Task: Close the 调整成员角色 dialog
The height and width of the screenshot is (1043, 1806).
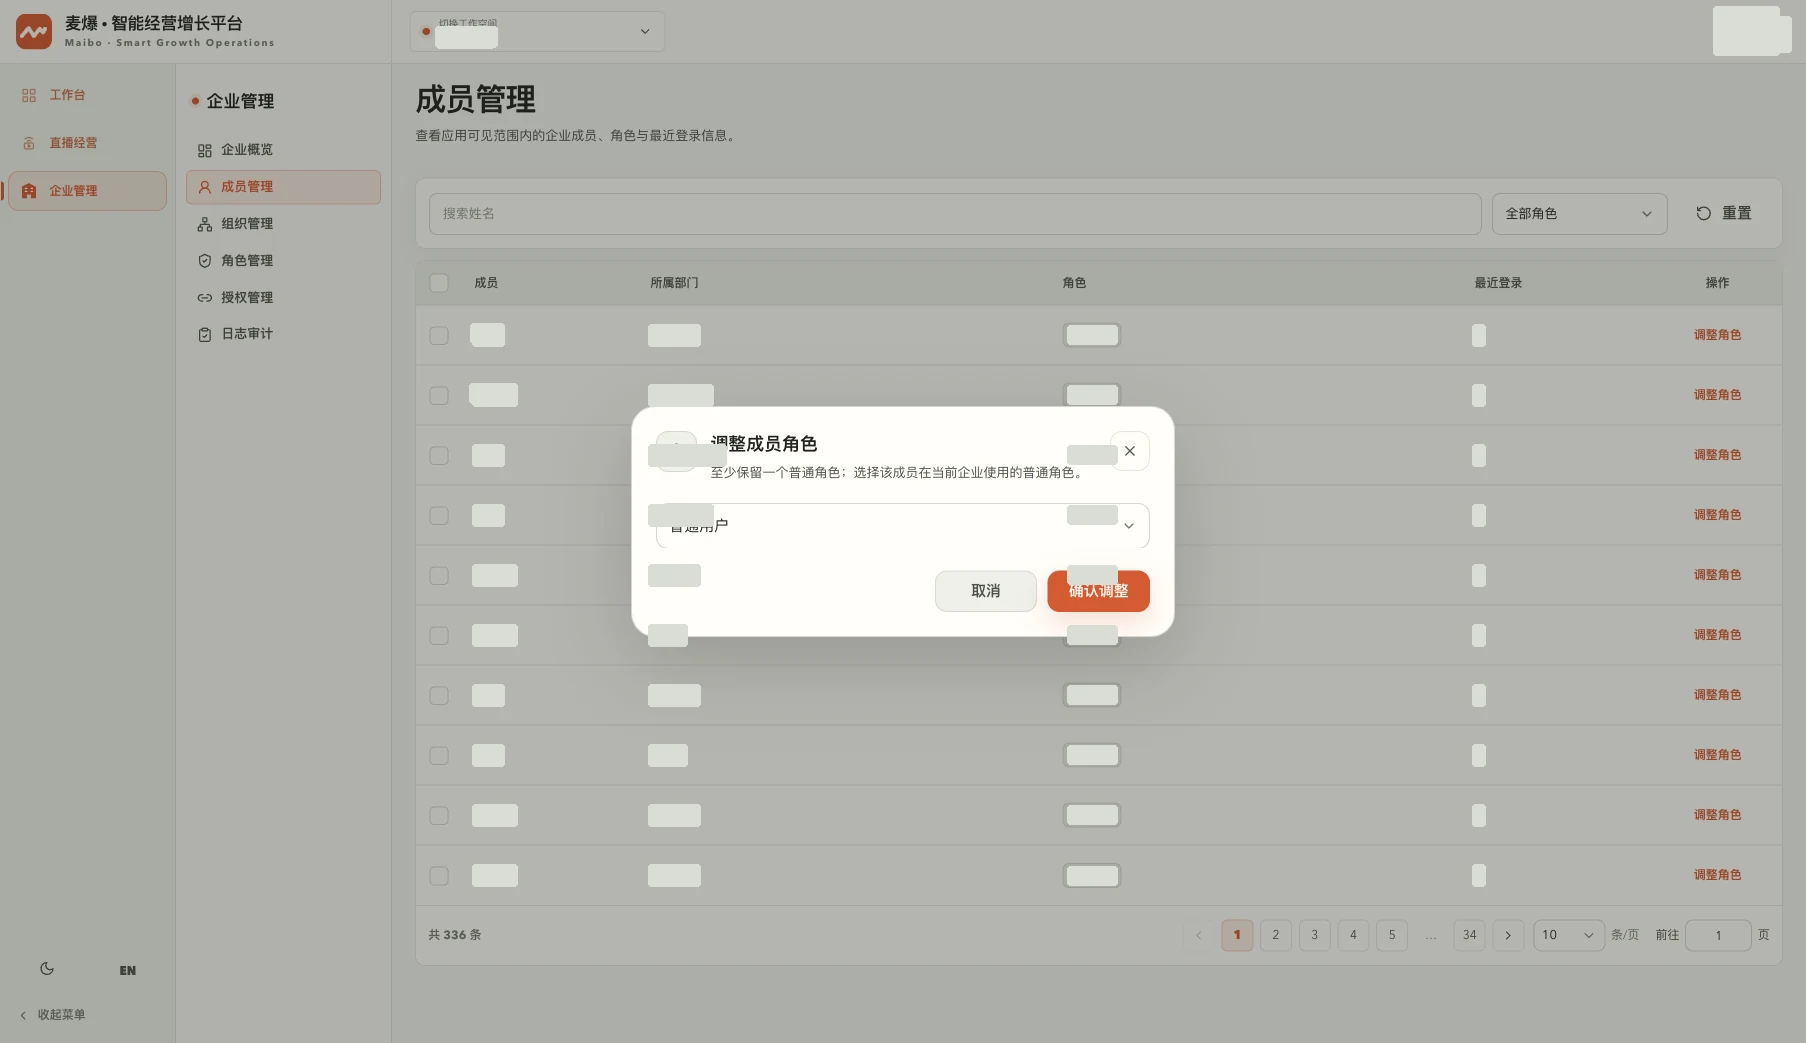Action: (1130, 451)
